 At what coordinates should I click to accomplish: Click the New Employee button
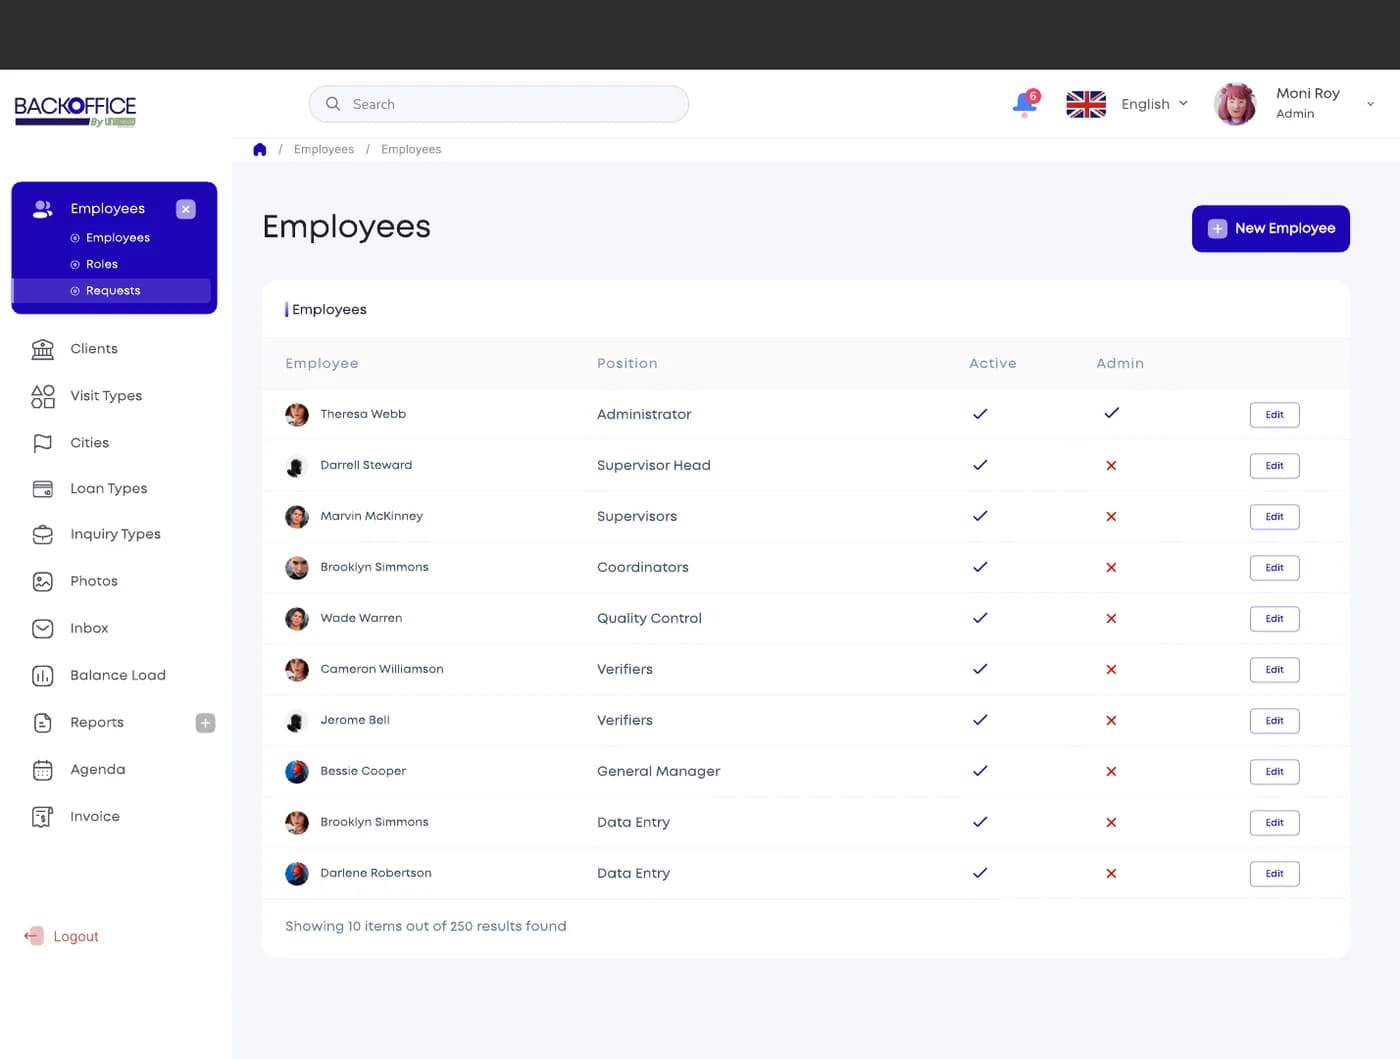[x=1270, y=229]
